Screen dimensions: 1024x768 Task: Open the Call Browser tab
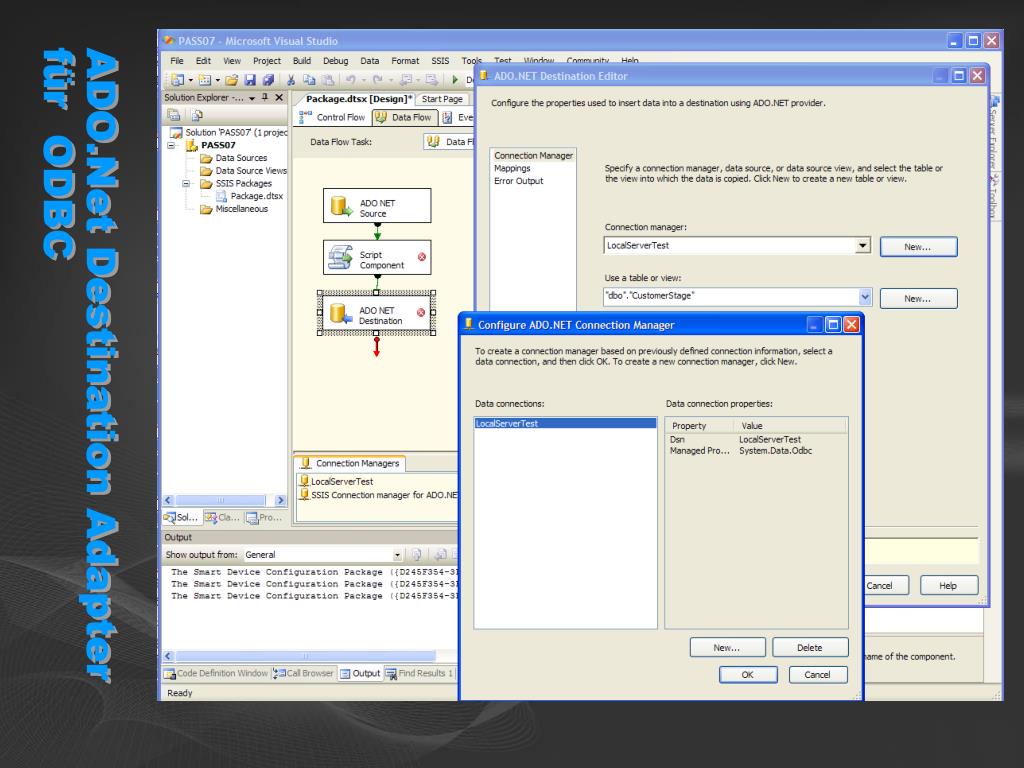point(304,673)
